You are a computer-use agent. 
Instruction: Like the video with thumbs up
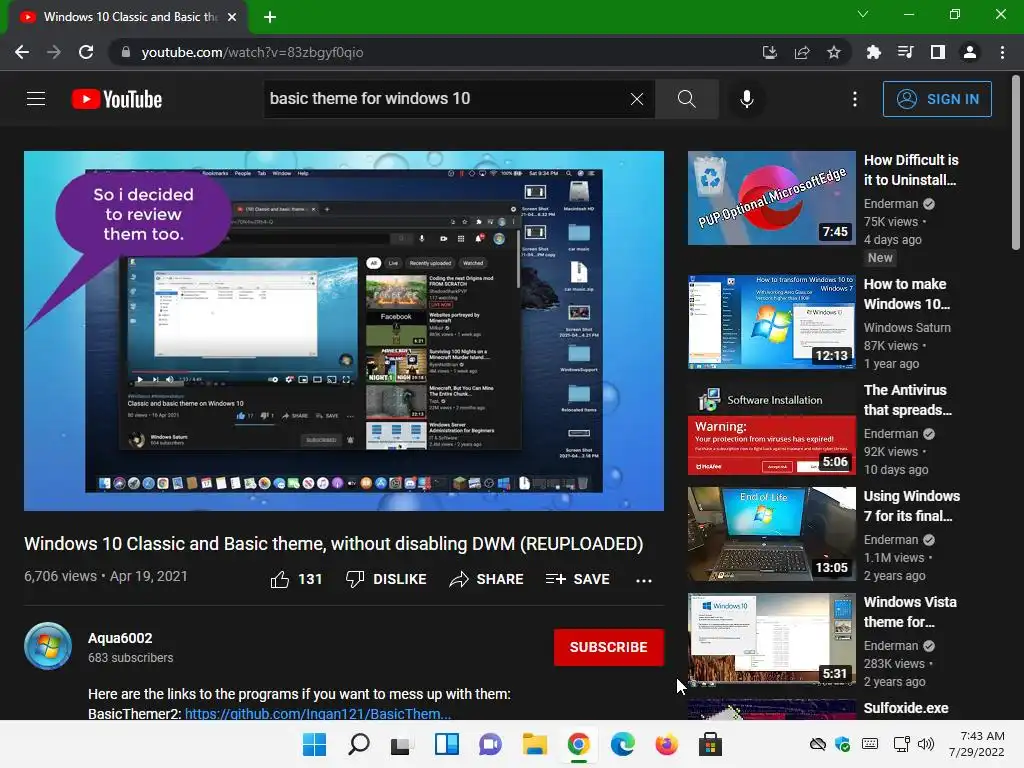[x=296, y=579]
